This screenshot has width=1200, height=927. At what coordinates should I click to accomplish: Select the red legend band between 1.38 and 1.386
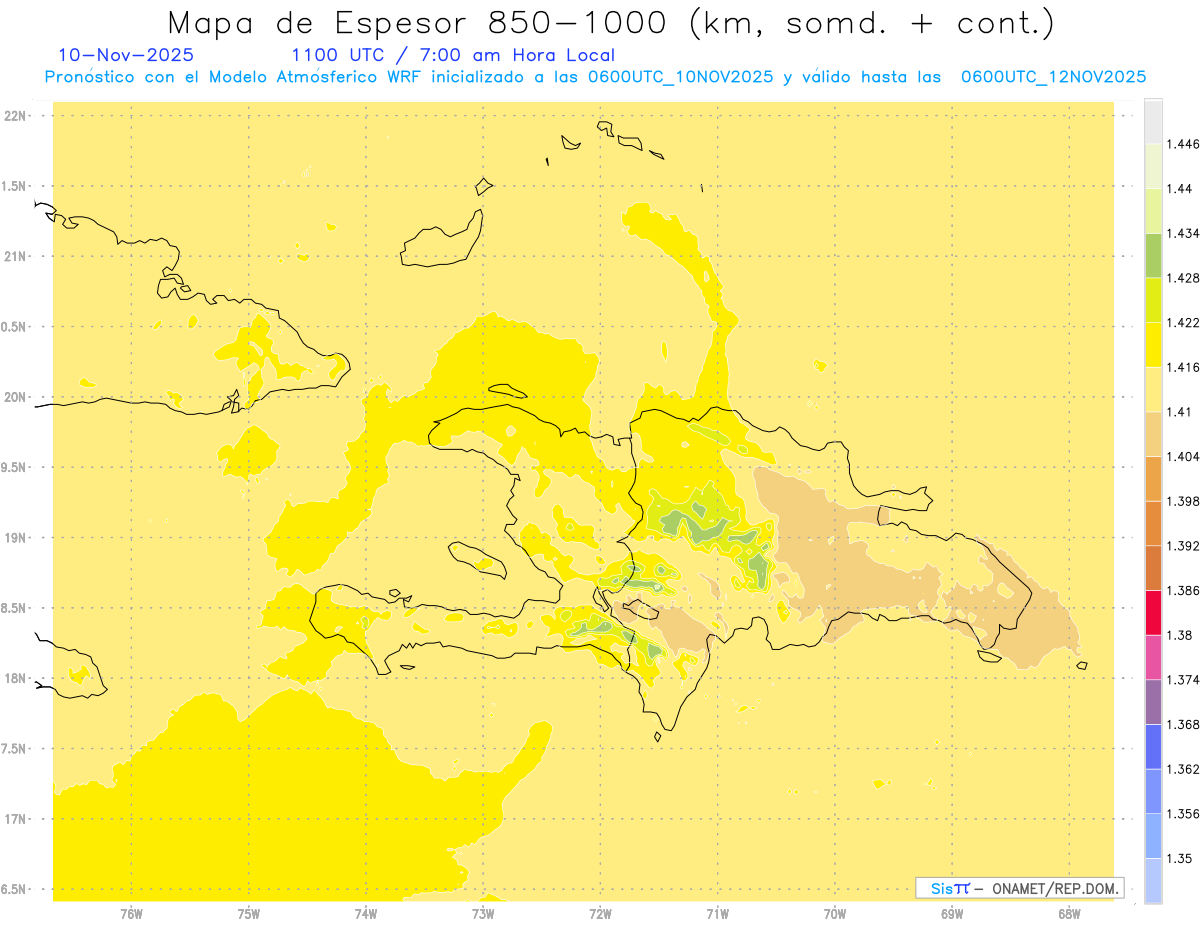tap(1153, 612)
